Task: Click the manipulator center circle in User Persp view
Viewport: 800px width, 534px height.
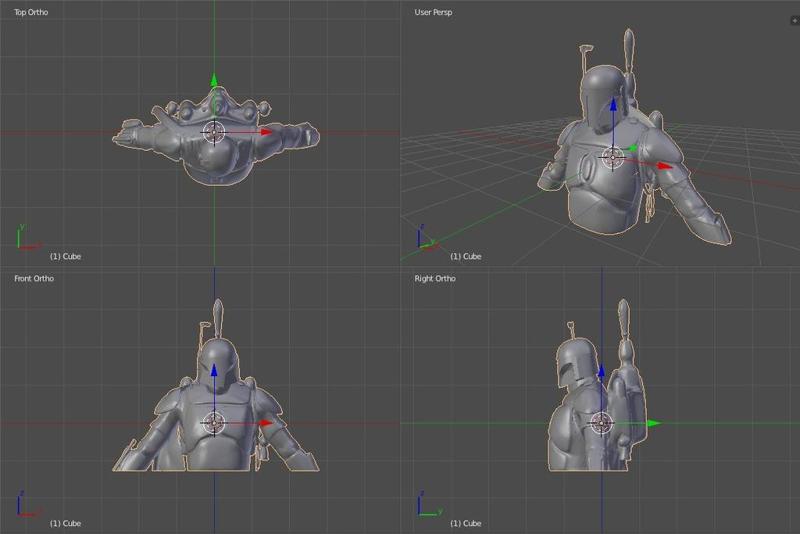Action: point(612,157)
